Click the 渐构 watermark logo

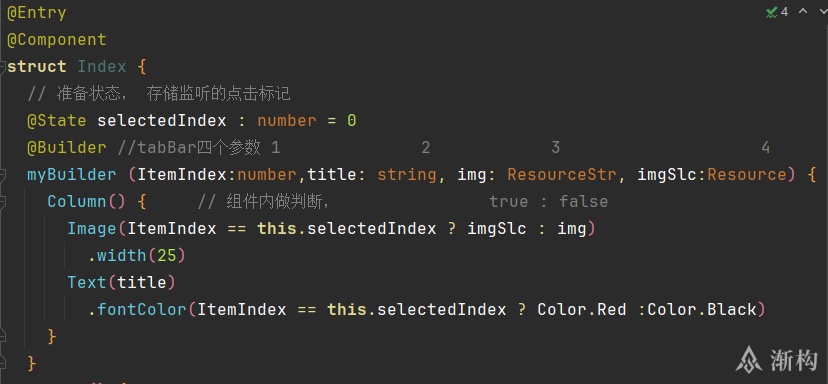point(777,360)
